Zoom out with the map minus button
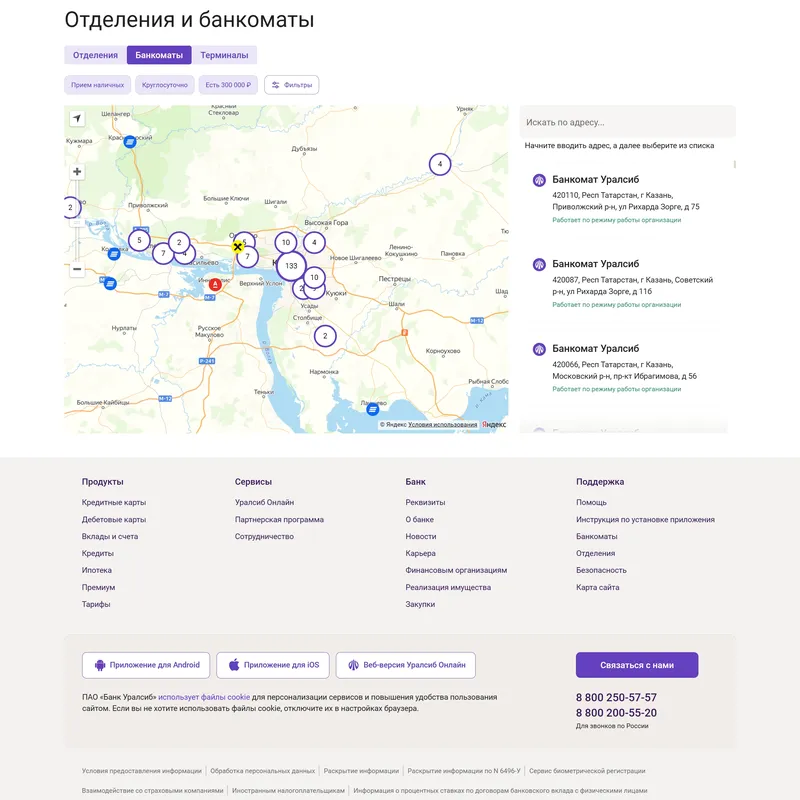The height and width of the screenshot is (800, 800). [77, 269]
